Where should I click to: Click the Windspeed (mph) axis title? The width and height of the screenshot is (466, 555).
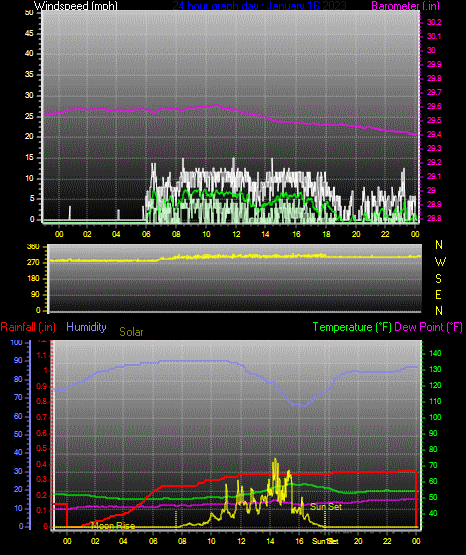[x=76, y=5]
